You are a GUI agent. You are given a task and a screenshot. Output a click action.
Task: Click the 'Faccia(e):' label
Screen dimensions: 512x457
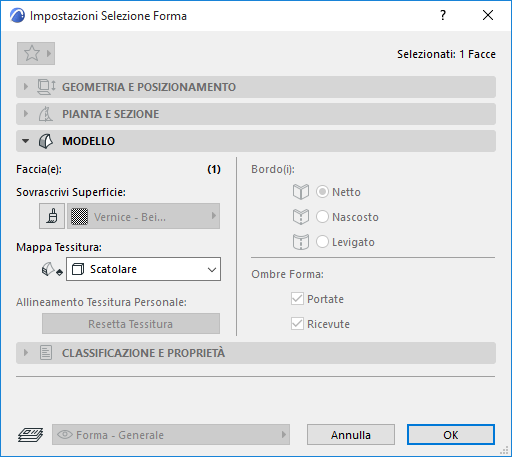click(x=39, y=169)
